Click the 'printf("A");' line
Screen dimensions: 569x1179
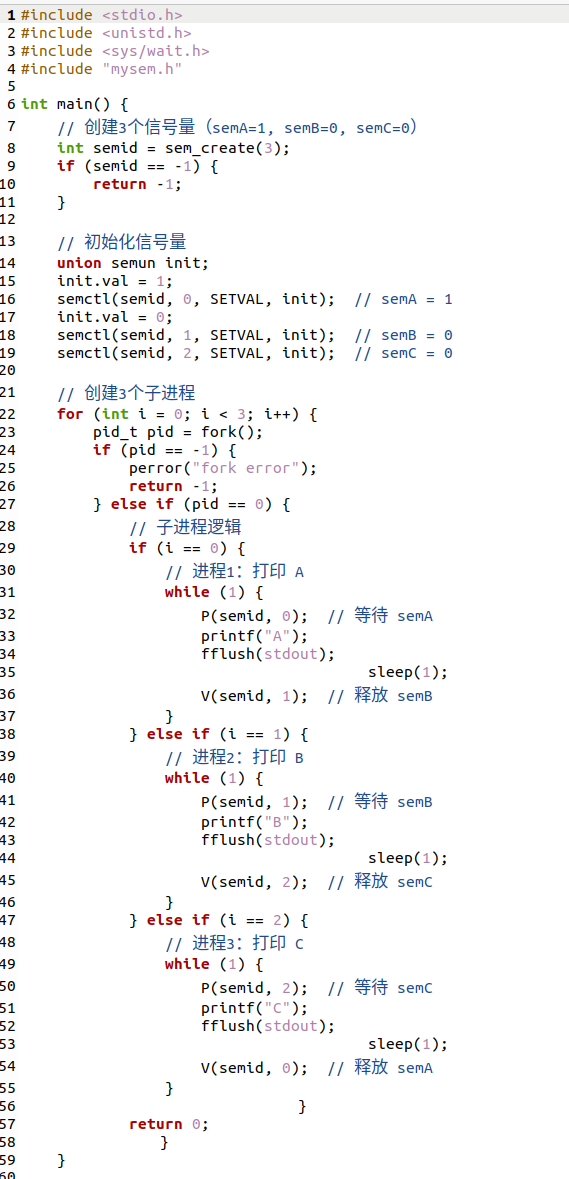coord(254,636)
